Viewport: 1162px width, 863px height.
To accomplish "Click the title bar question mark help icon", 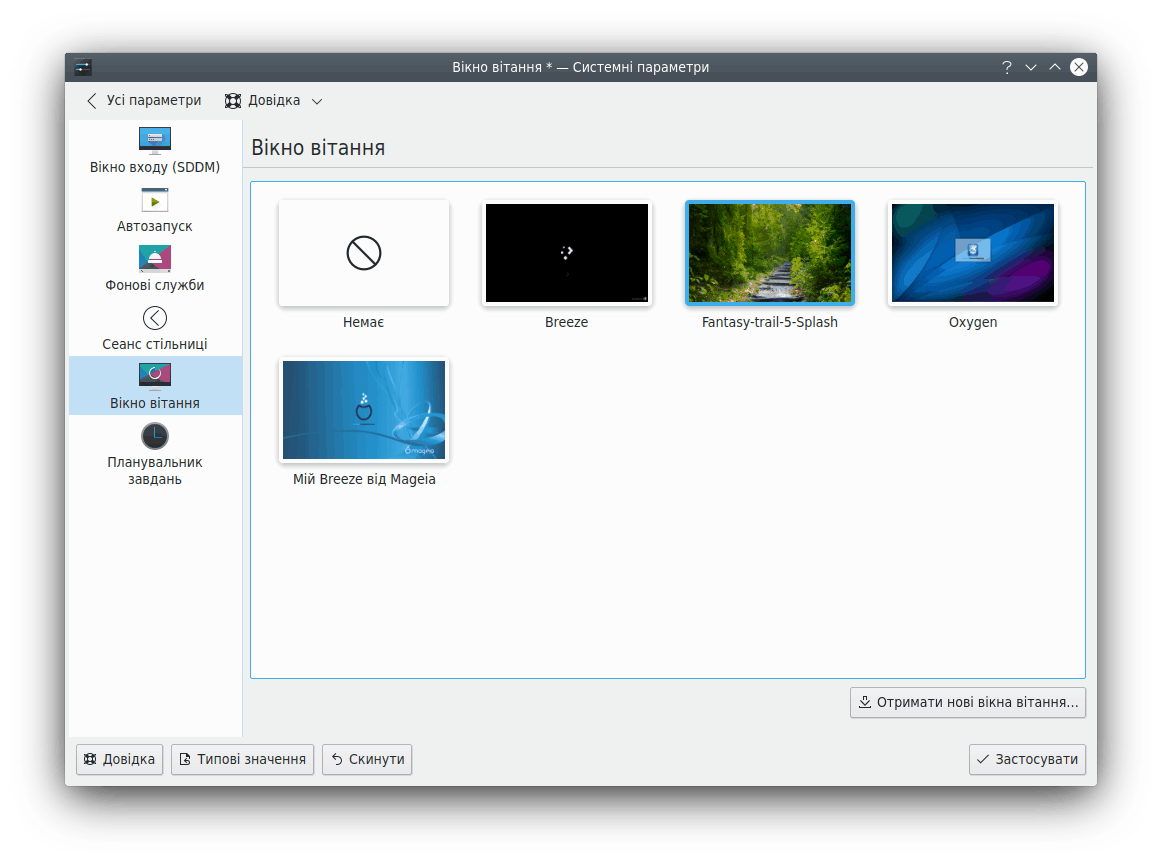I will 1007,67.
